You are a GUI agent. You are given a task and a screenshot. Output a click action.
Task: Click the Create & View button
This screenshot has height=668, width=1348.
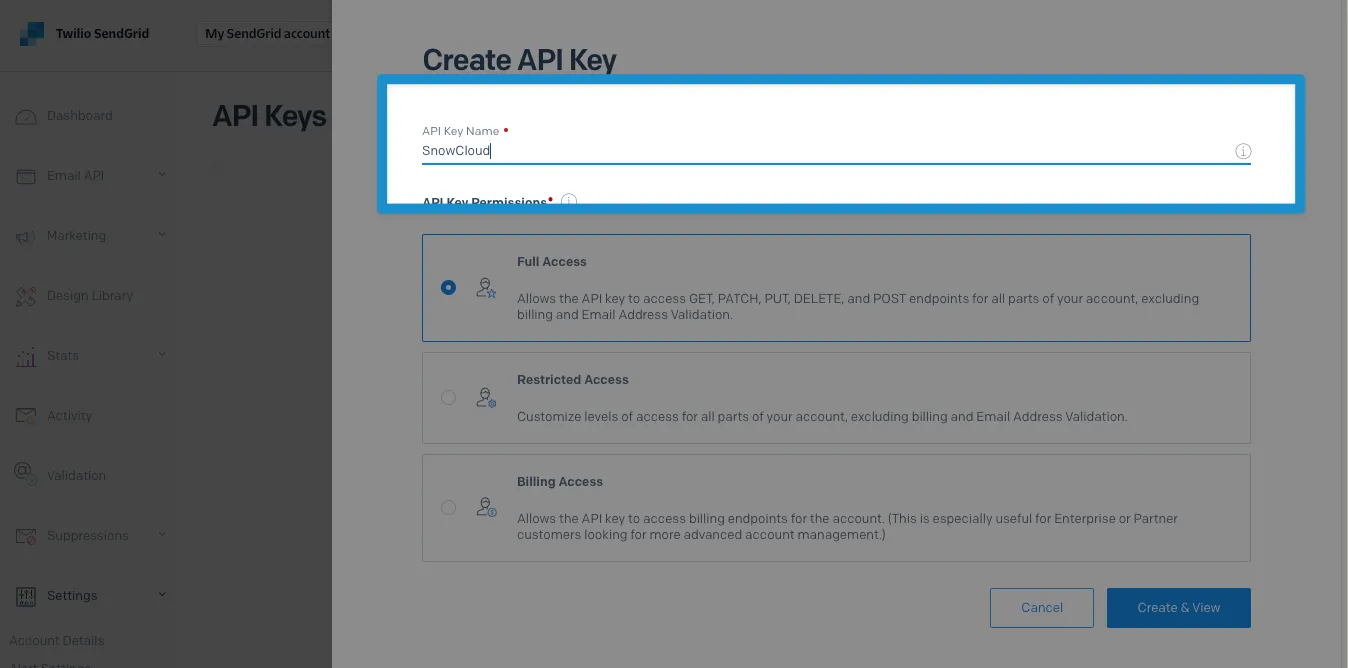pyautogui.click(x=1179, y=608)
